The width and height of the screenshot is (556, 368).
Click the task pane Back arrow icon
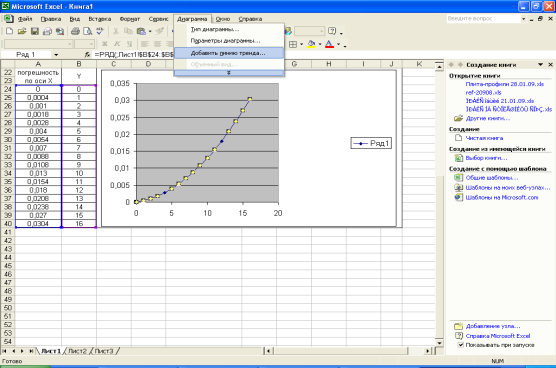[x=451, y=65]
